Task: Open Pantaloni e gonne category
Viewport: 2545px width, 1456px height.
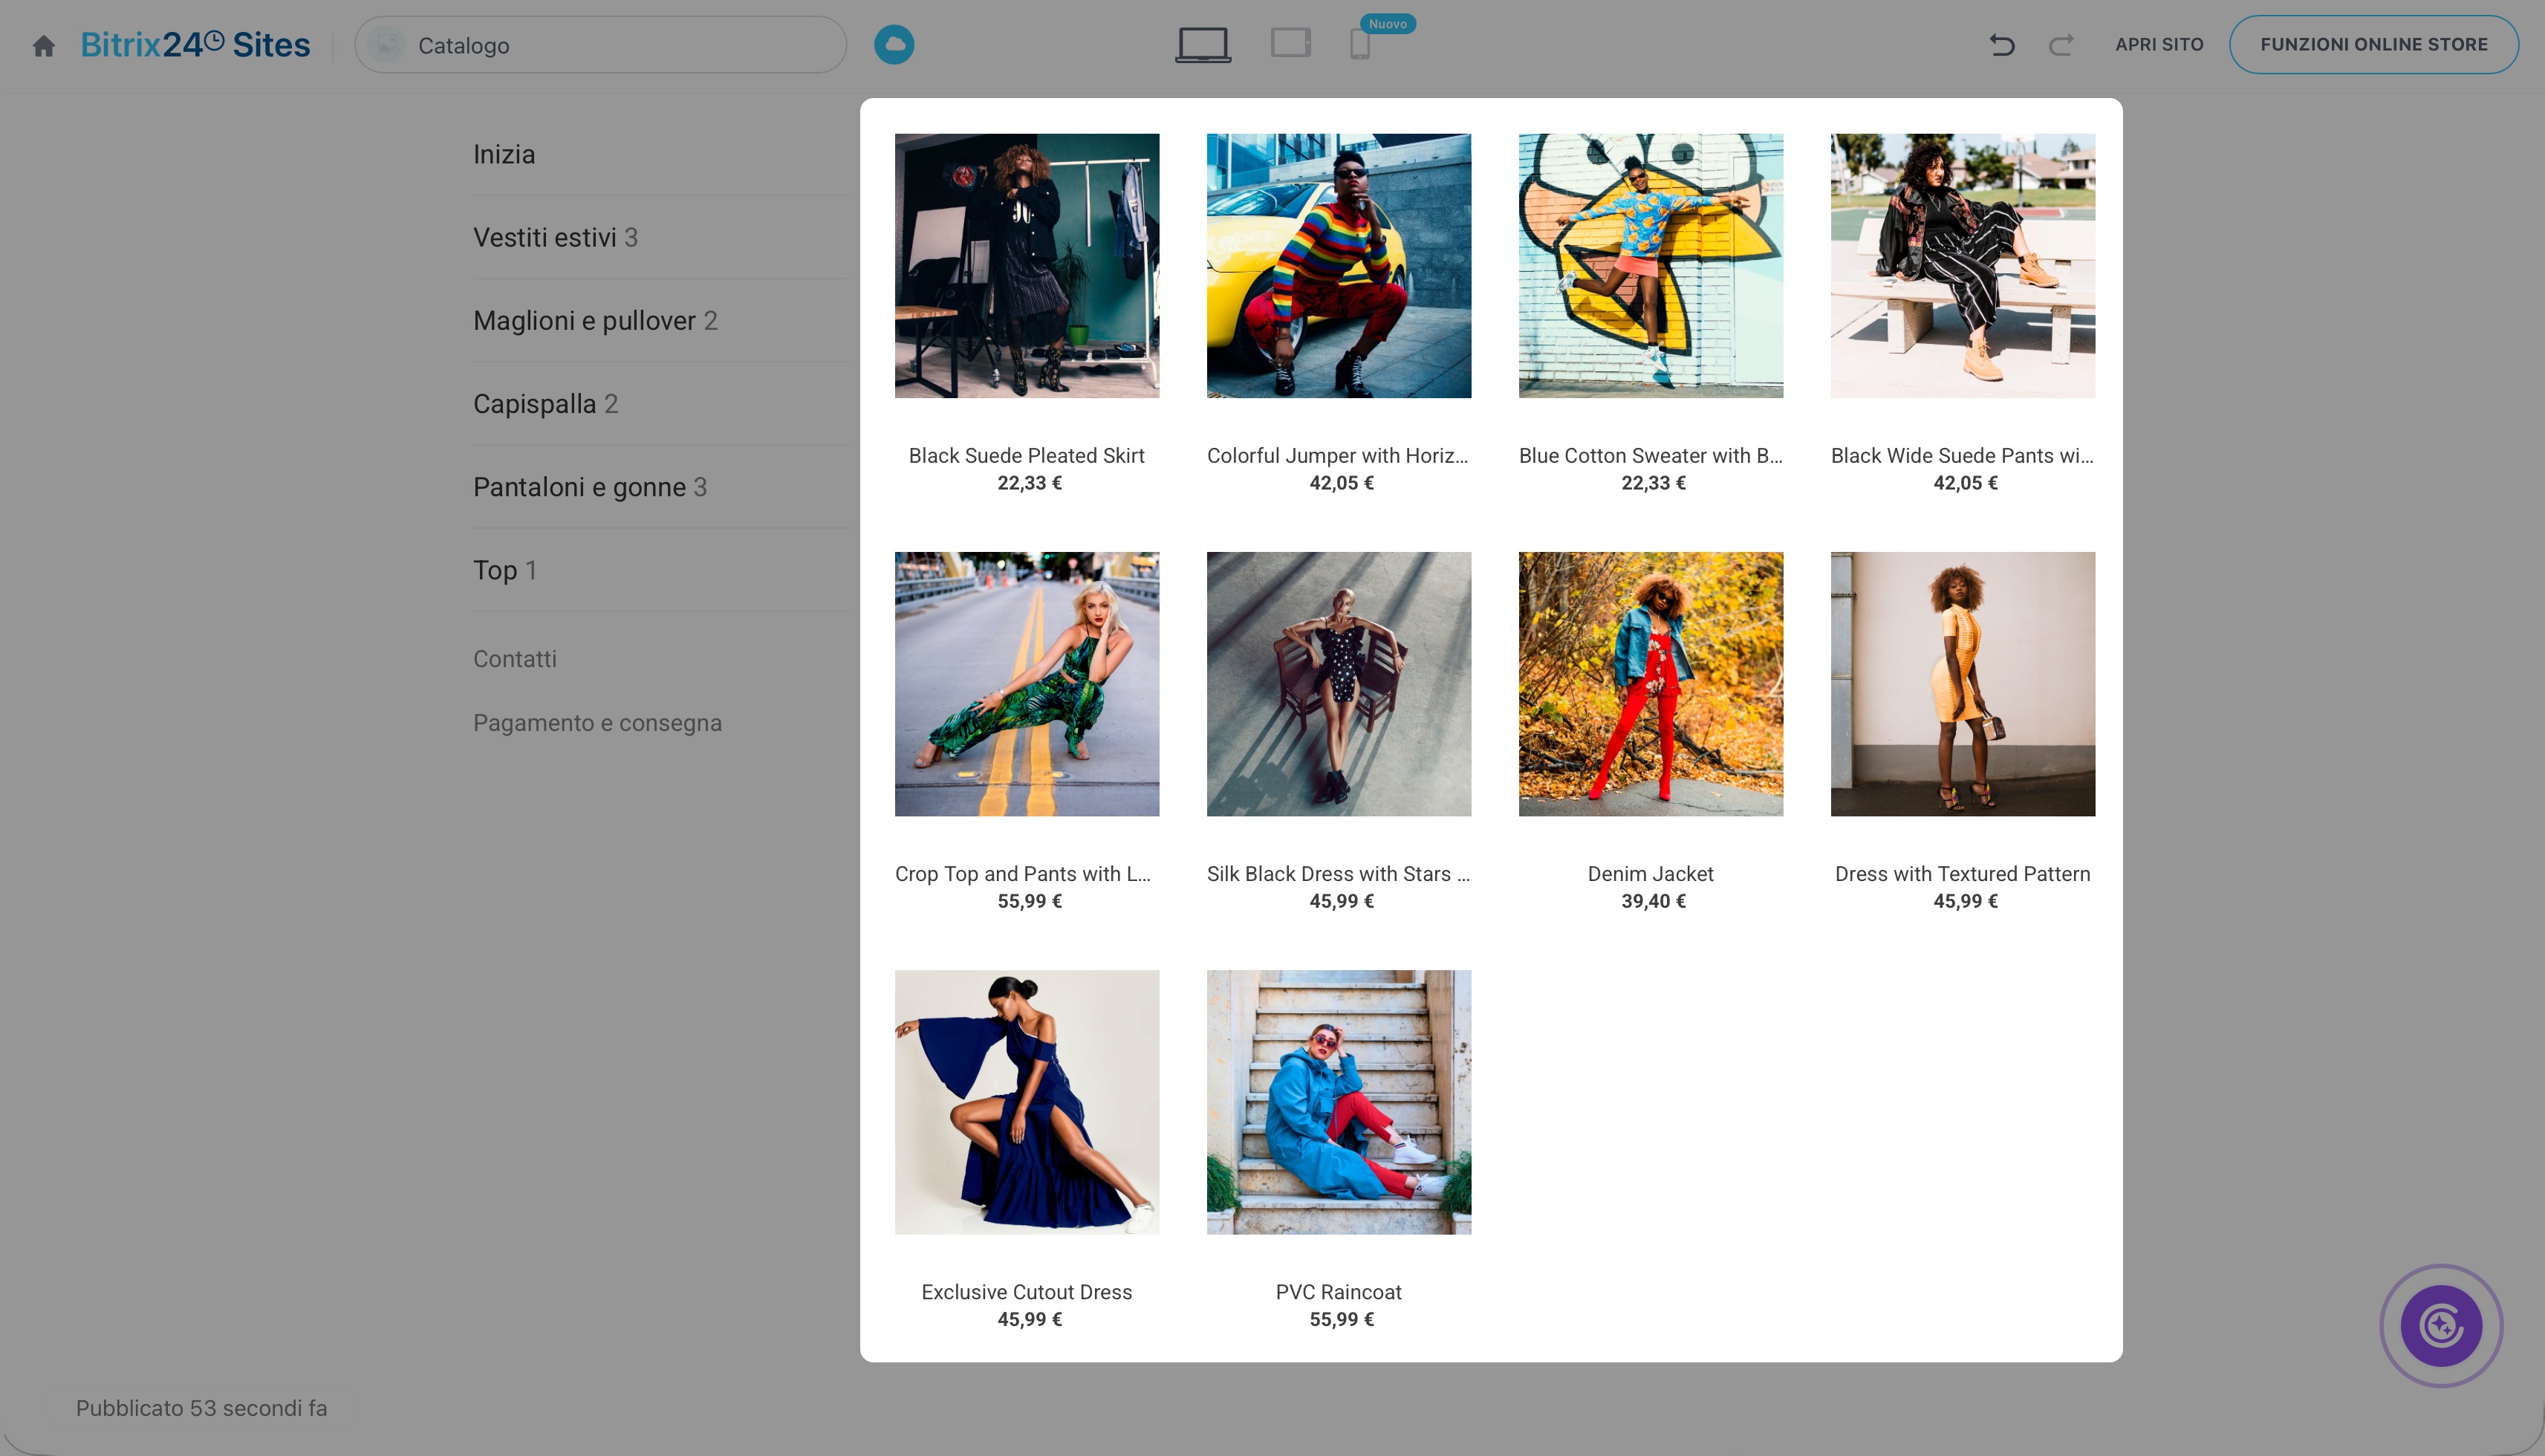Action: [x=590, y=487]
